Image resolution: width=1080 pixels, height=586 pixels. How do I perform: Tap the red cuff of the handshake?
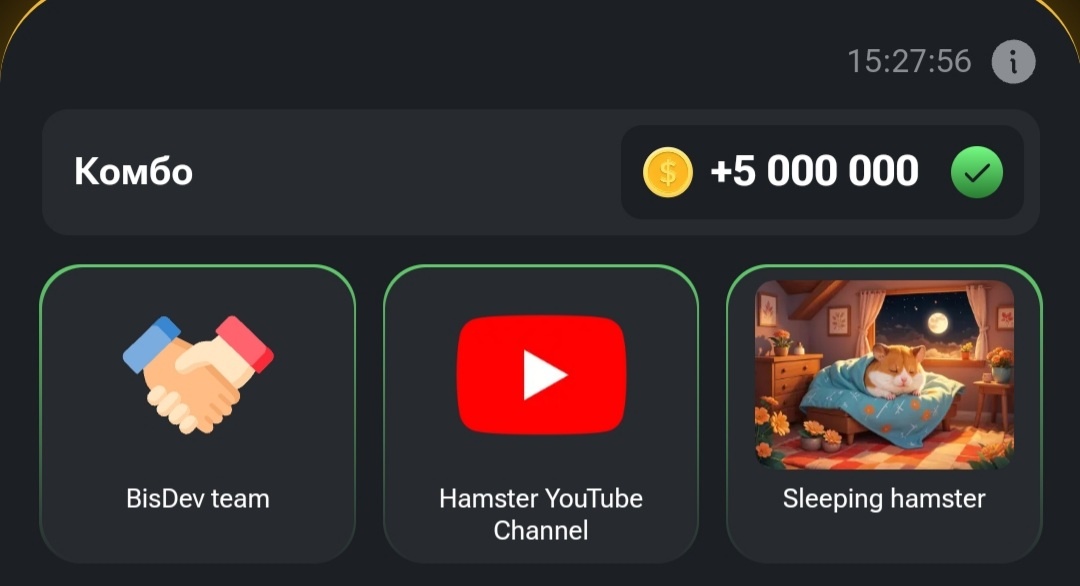point(246,344)
